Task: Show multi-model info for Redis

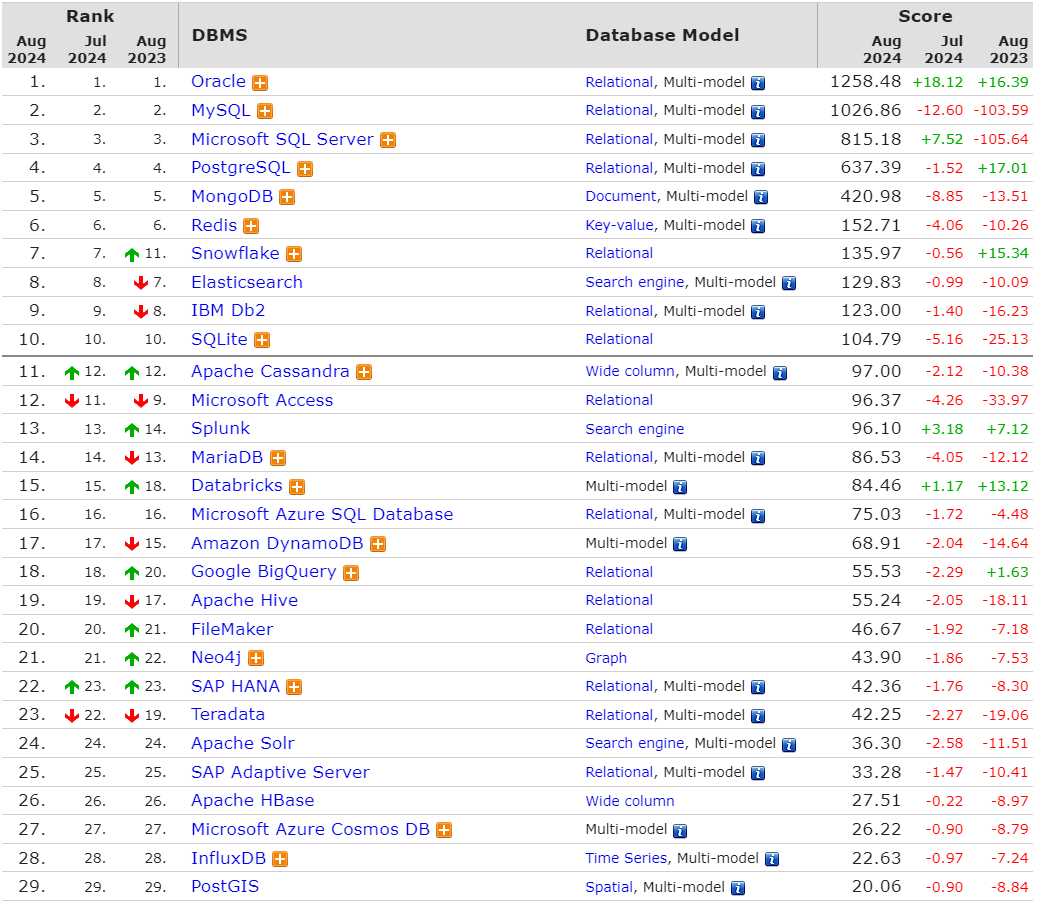Action: 758,226
